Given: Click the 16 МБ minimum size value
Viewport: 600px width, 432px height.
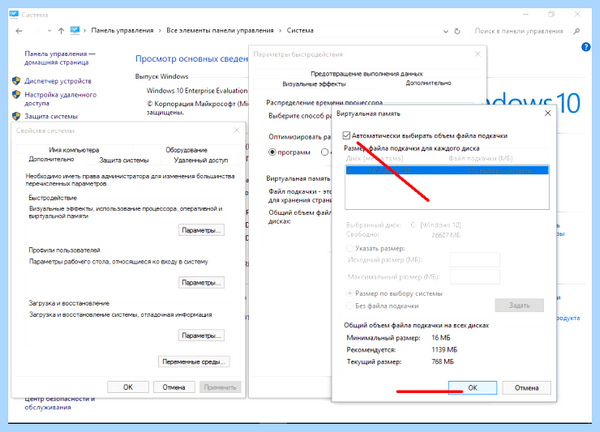Looking at the screenshot, I should (x=441, y=338).
